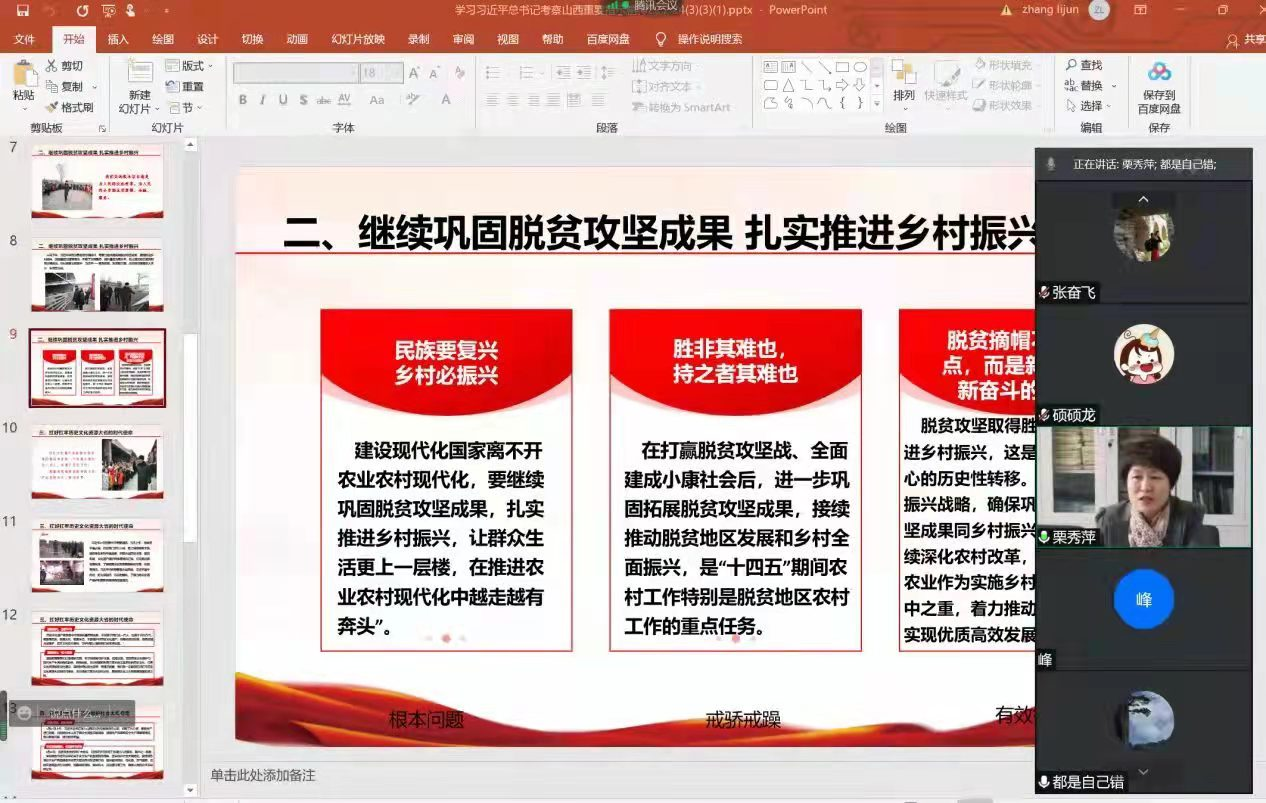Viewport: 1266px width, 803px height.
Task: Open the Layout (版式) dropdown
Action: coord(188,66)
